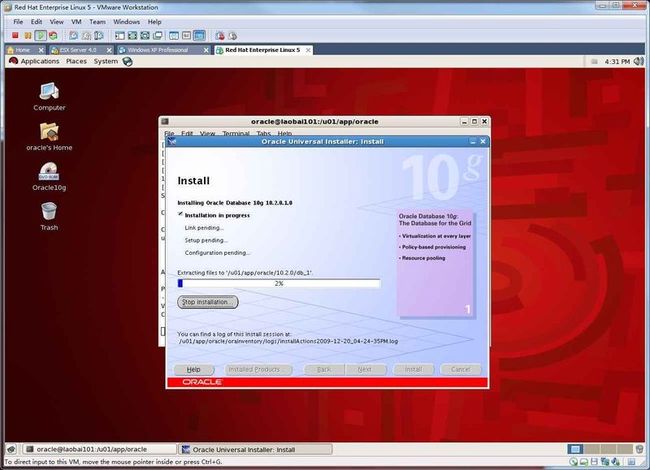
Task: Click the last icon on VMware toolbar
Action: pos(233,36)
